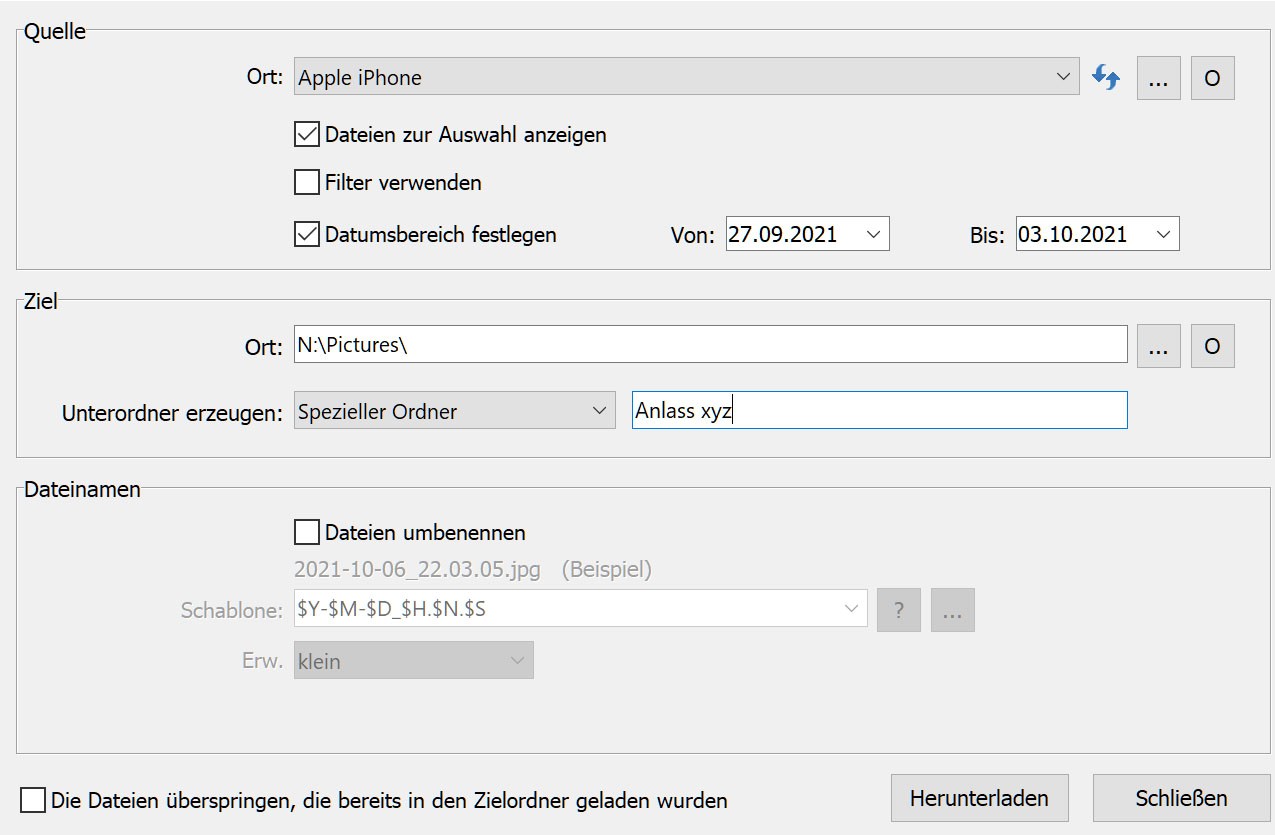Screen dimensions: 1275x835
Task: Toggle 'Dateien zur Auswahl anzeigen' checkbox
Action: click(x=306, y=134)
